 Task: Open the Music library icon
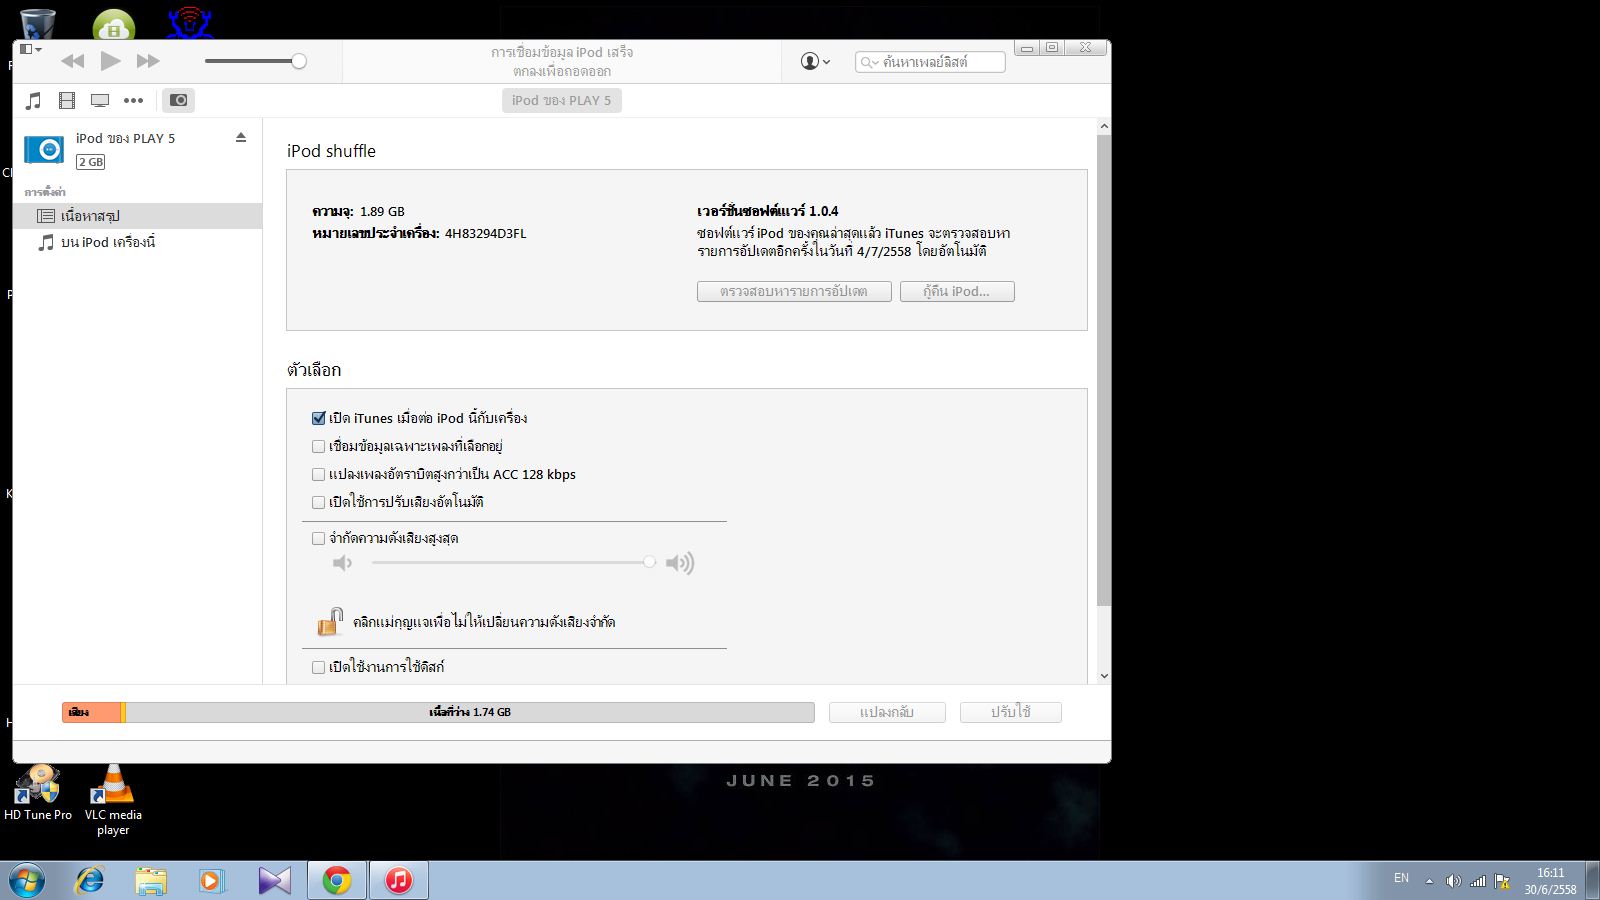33,100
